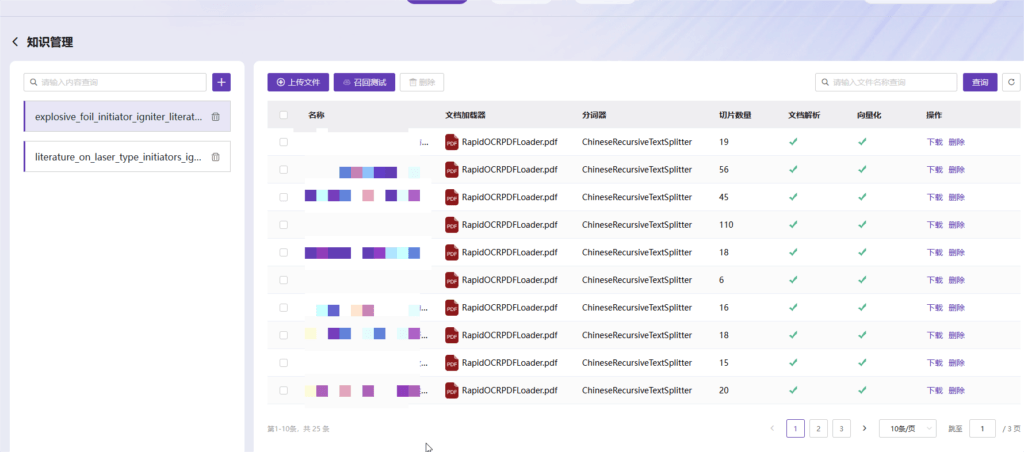Image resolution: width=1024 pixels, height=452 pixels.
Task: Click the previous page left chevron
Action: (x=773, y=428)
